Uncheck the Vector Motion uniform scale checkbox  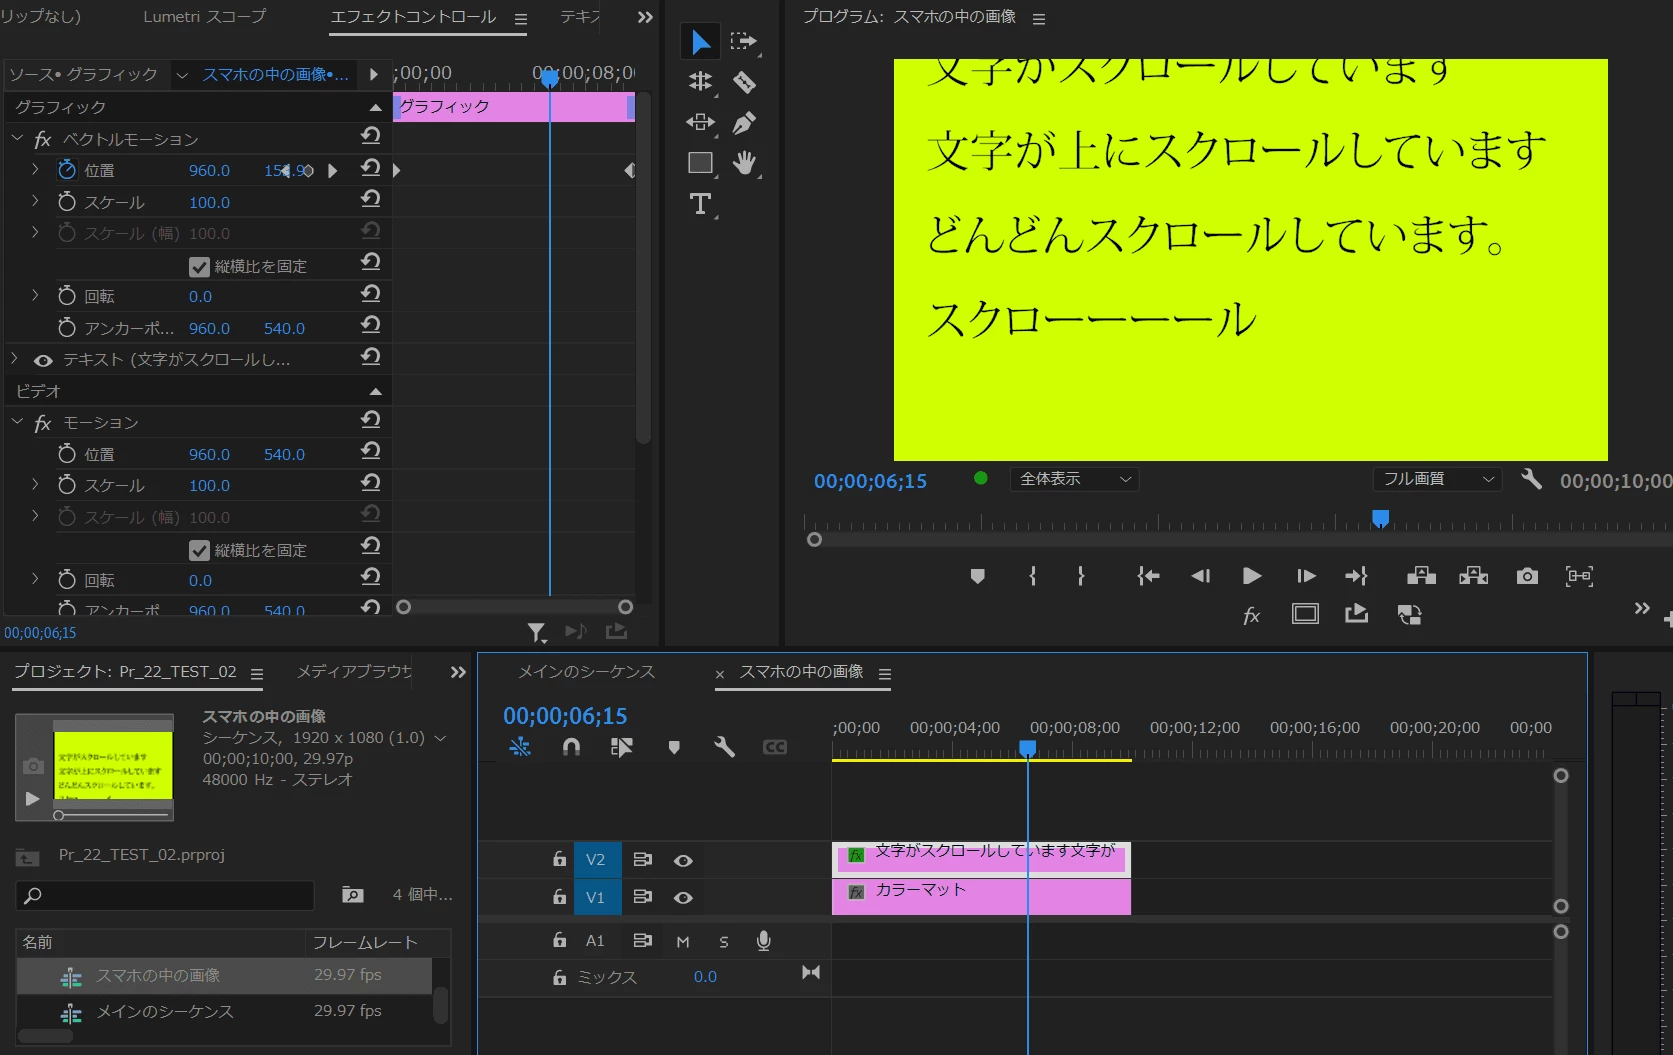[199, 267]
